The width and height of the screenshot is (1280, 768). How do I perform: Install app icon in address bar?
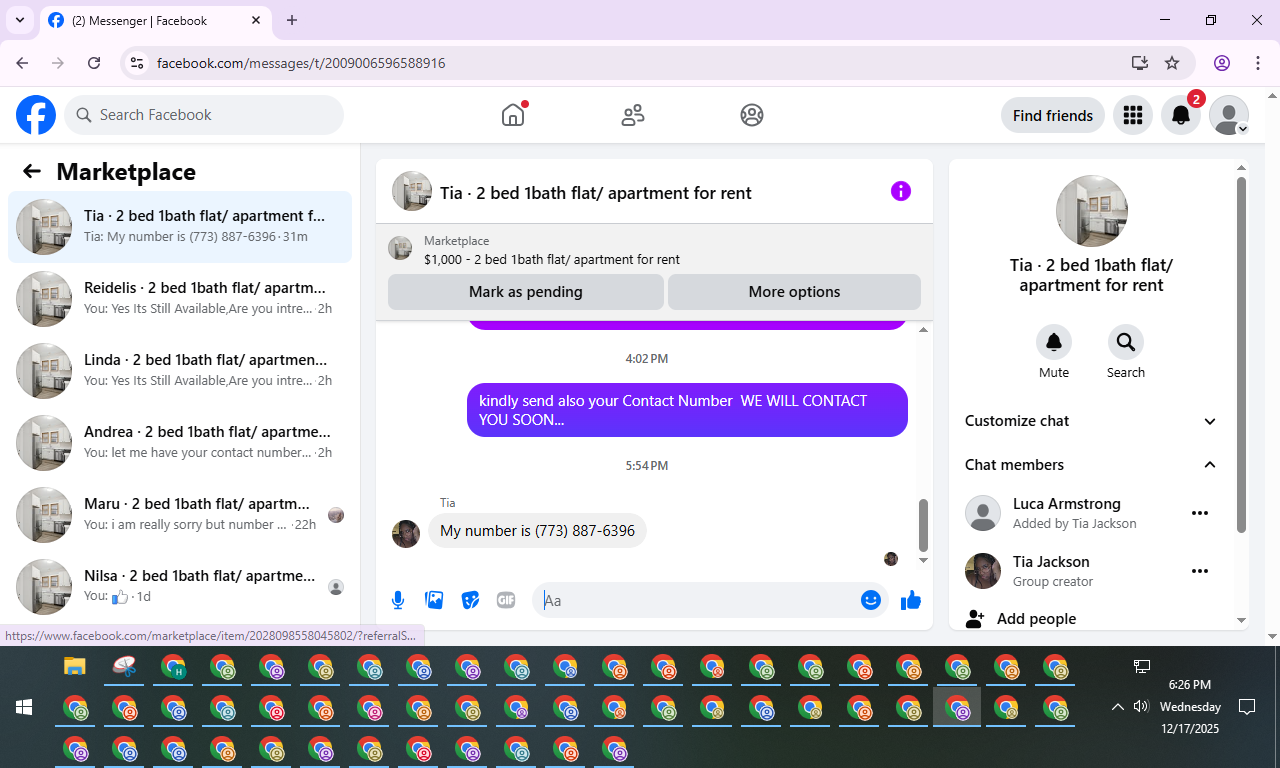pos(1139,63)
